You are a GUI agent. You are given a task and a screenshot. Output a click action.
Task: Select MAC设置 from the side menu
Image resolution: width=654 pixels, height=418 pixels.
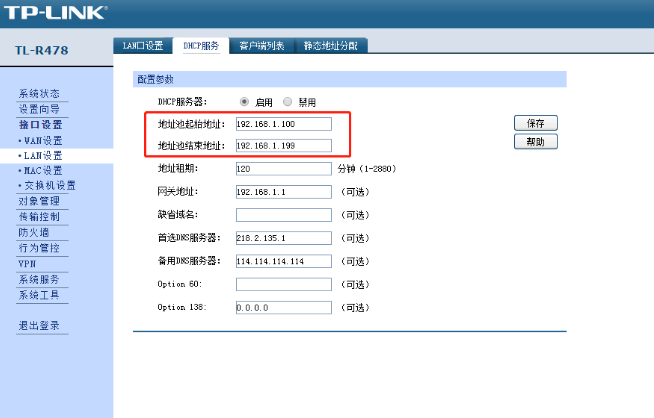point(42,170)
